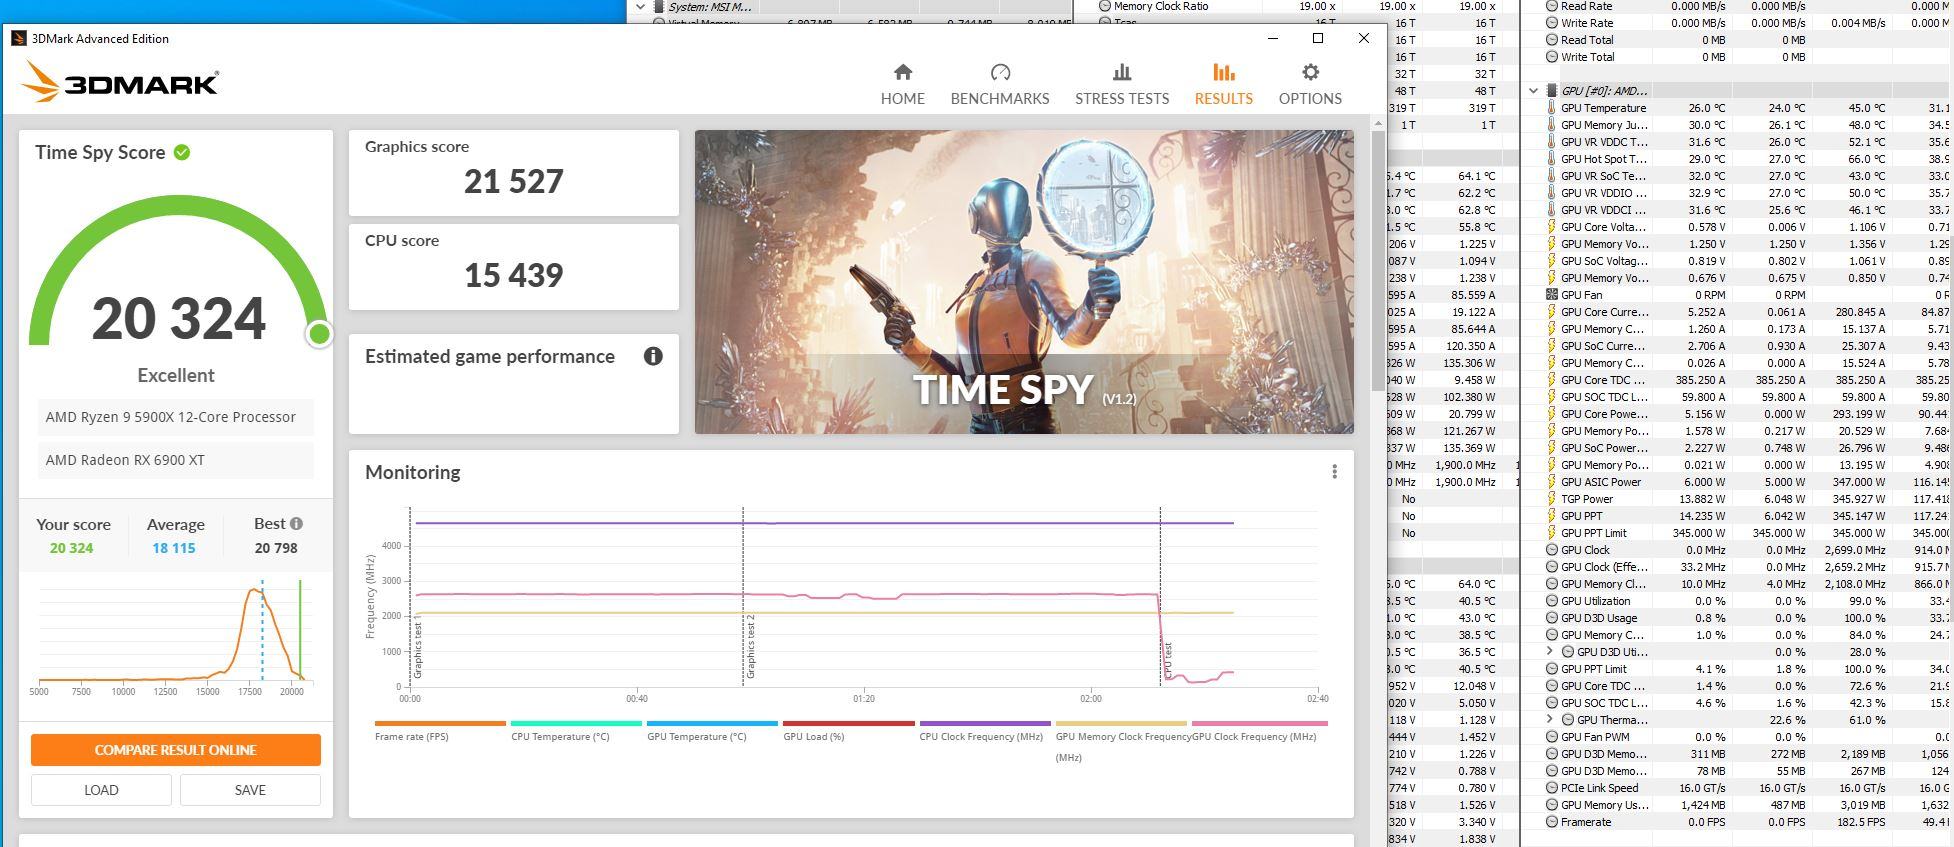Click the CPU score value 15 439
Viewport: 1954px width, 847px height.
coord(513,275)
